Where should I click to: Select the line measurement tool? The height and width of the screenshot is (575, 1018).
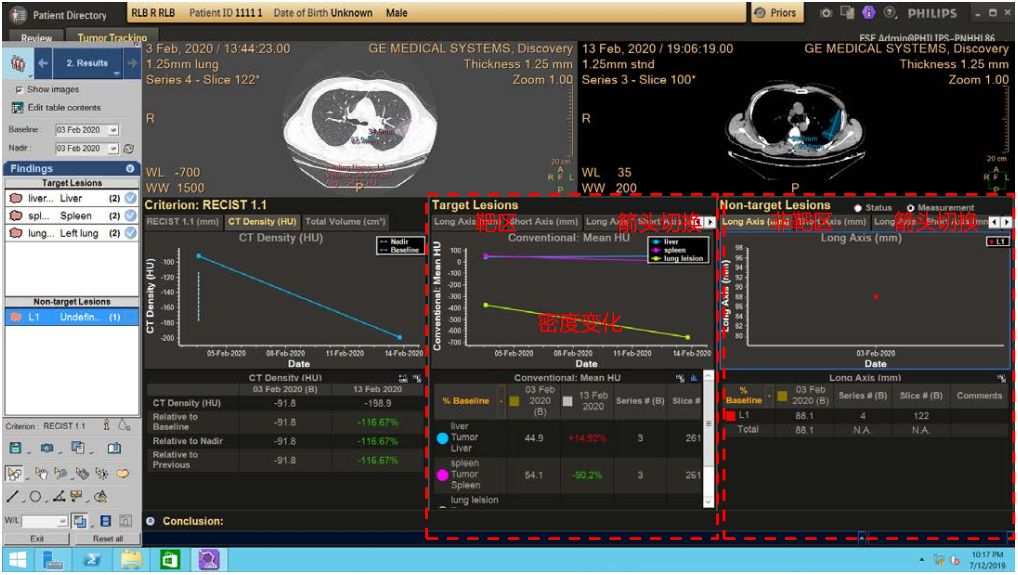13,496
